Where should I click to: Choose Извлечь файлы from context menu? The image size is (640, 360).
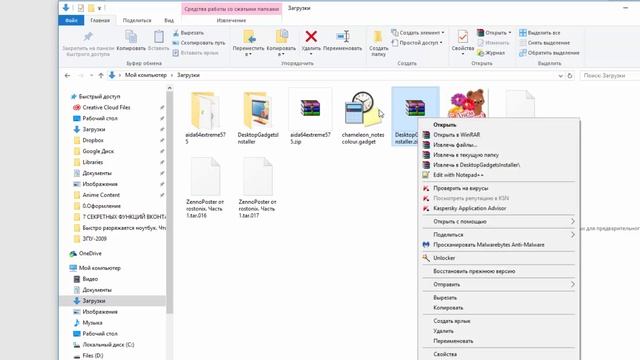coord(498,145)
